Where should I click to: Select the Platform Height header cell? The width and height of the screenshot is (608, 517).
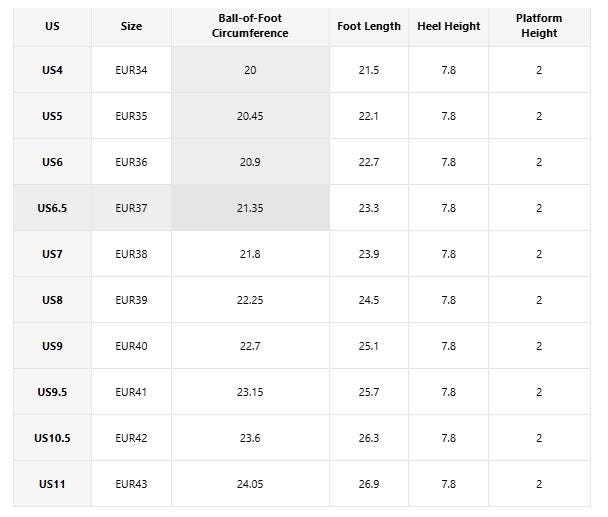539,26
